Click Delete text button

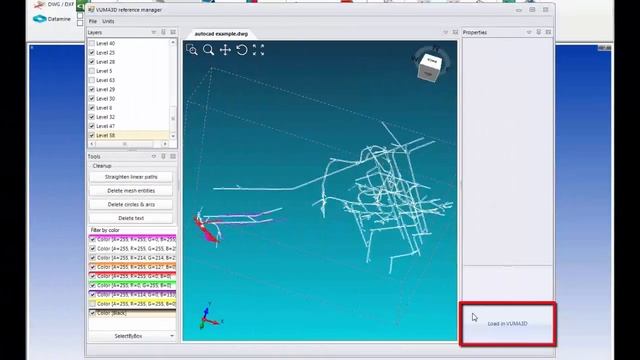(x=131, y=218)
